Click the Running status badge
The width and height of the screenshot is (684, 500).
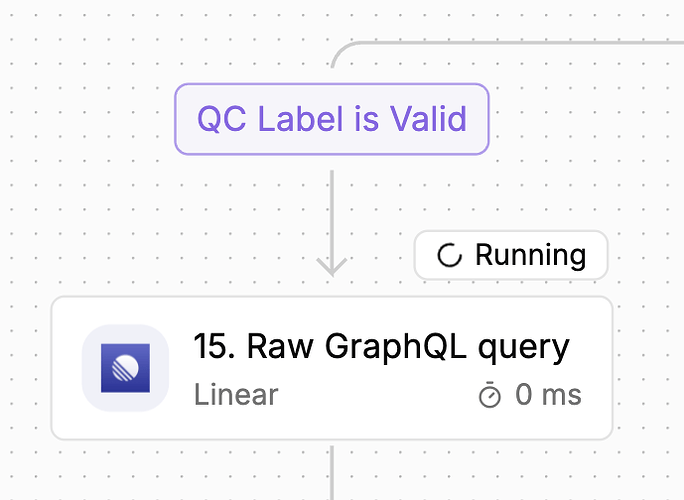point(510,256)
